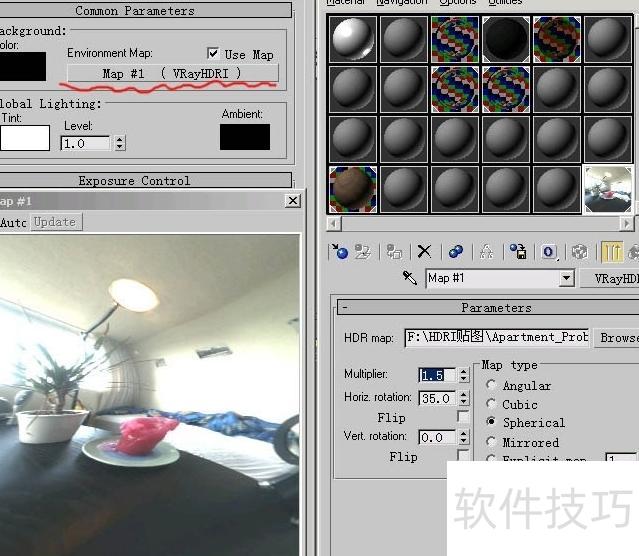Screen dimensions: 639x556
Task: Click the Material Effects Channel icon
Action: pos(549,252)
